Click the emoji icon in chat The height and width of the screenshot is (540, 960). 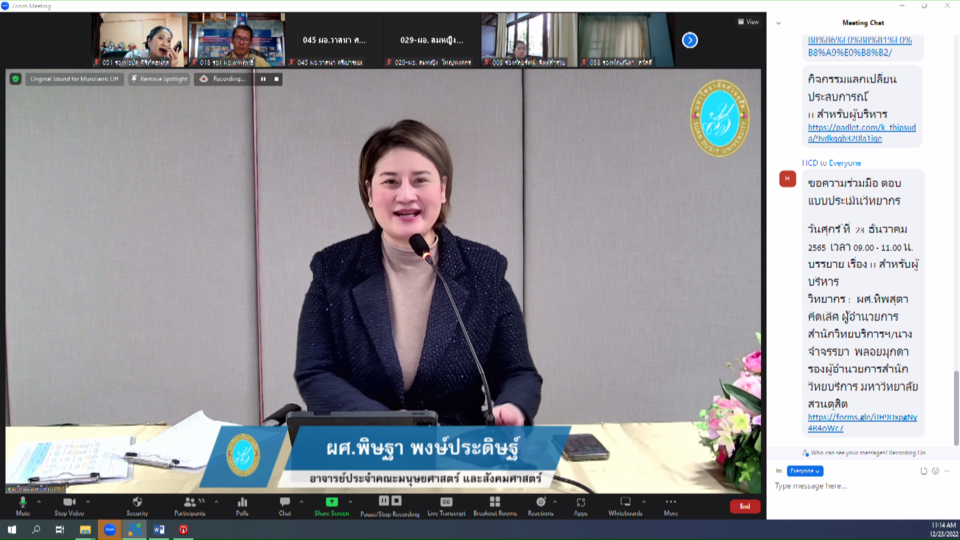[x=936, y=471]
